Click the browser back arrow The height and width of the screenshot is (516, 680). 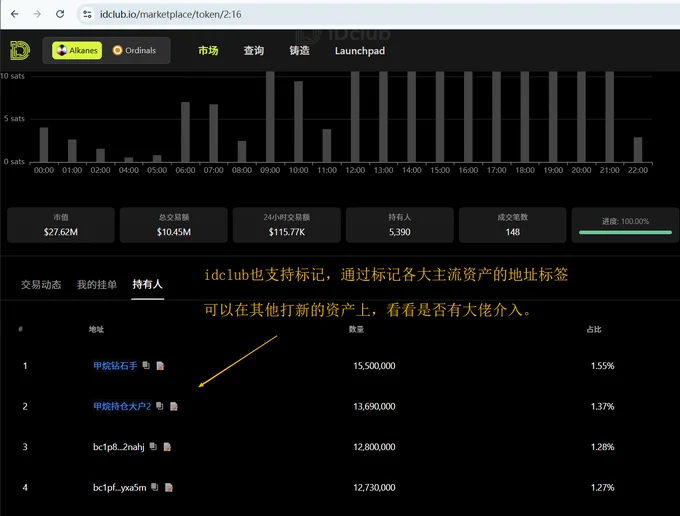point(15,14)
